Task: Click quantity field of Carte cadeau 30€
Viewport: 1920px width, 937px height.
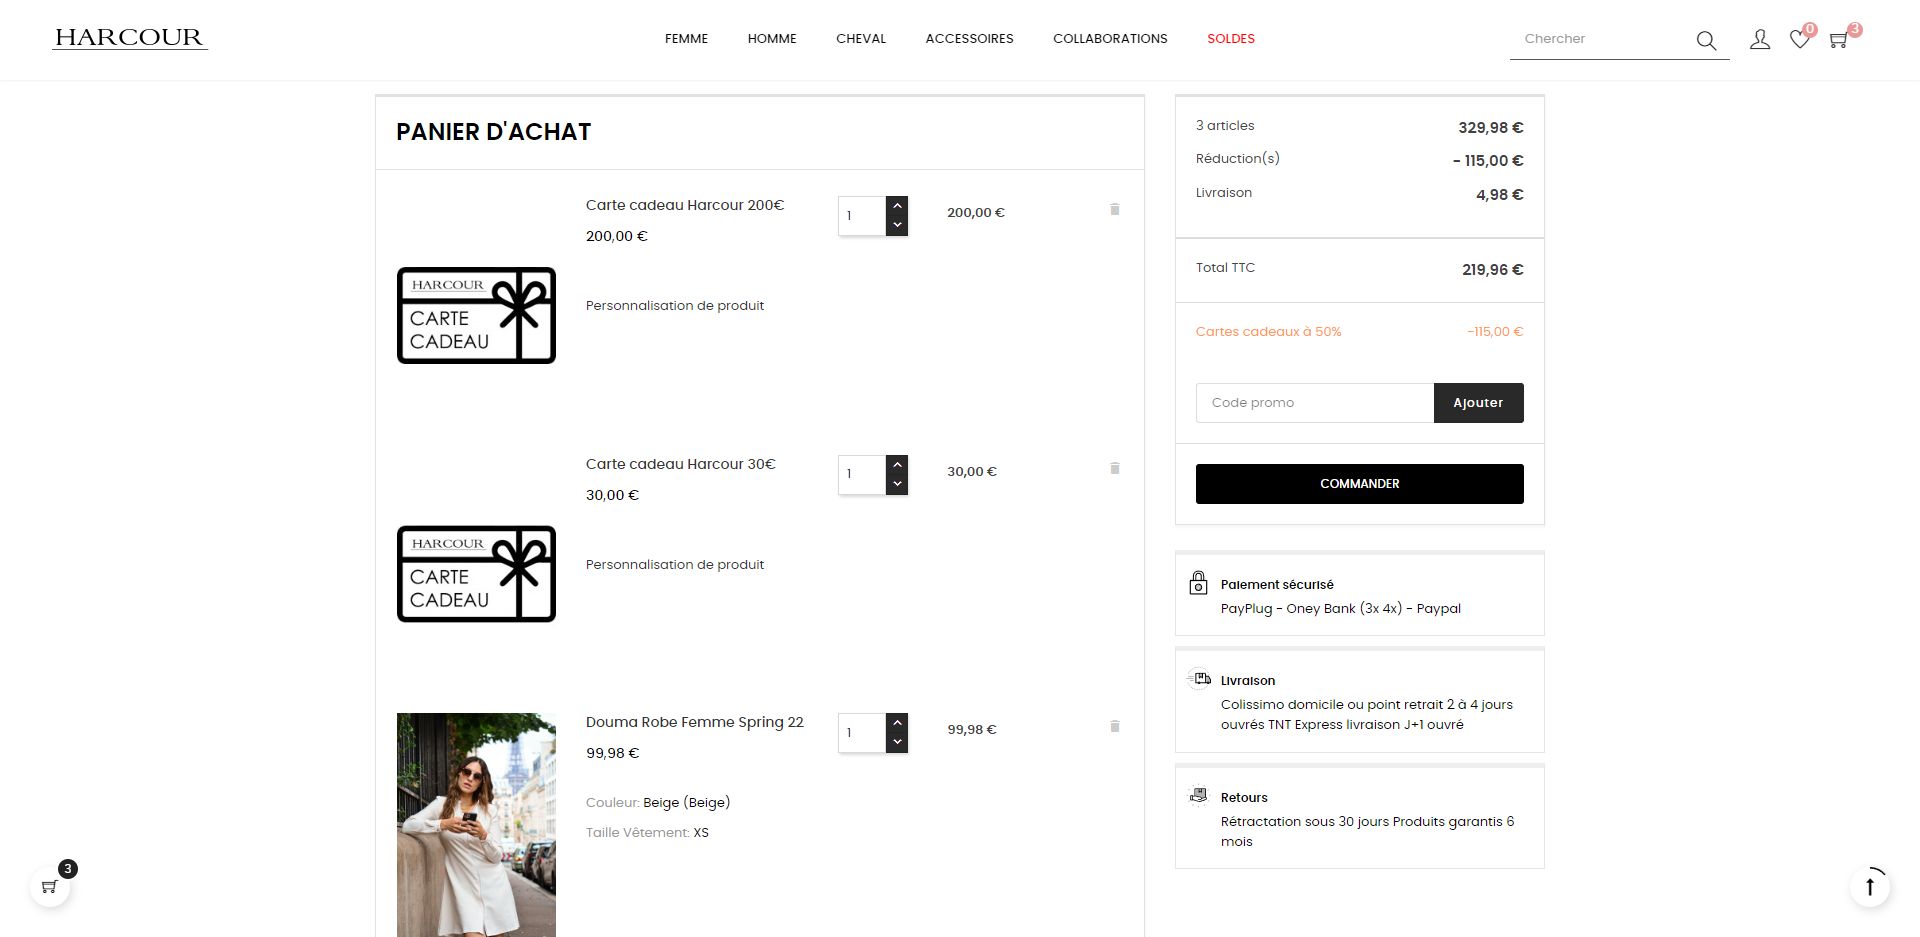Action: 862,475
